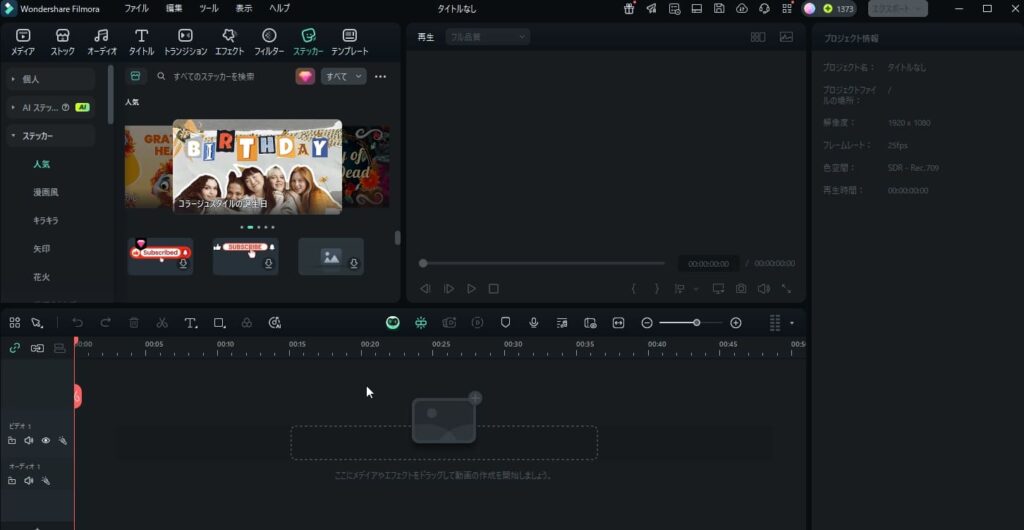Open the テンプレート (Templates) tab

(x=349, y=42)
